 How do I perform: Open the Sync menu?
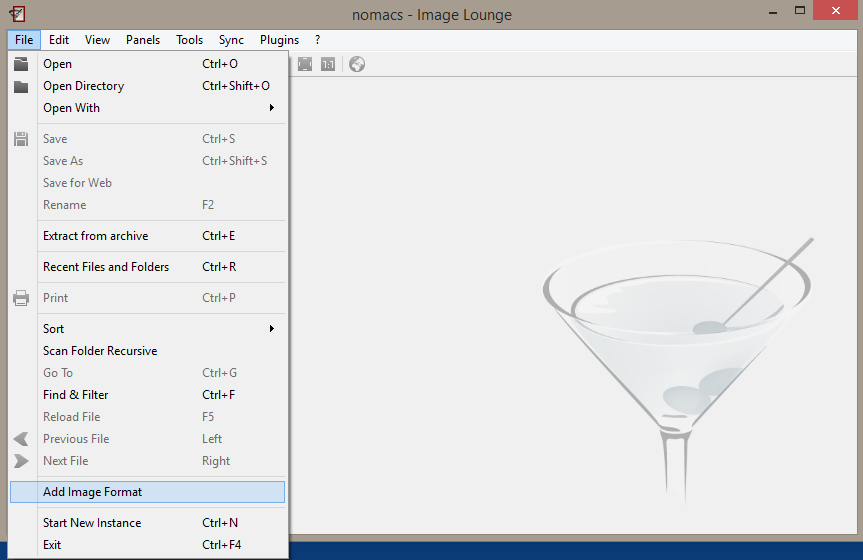[231, 40]
